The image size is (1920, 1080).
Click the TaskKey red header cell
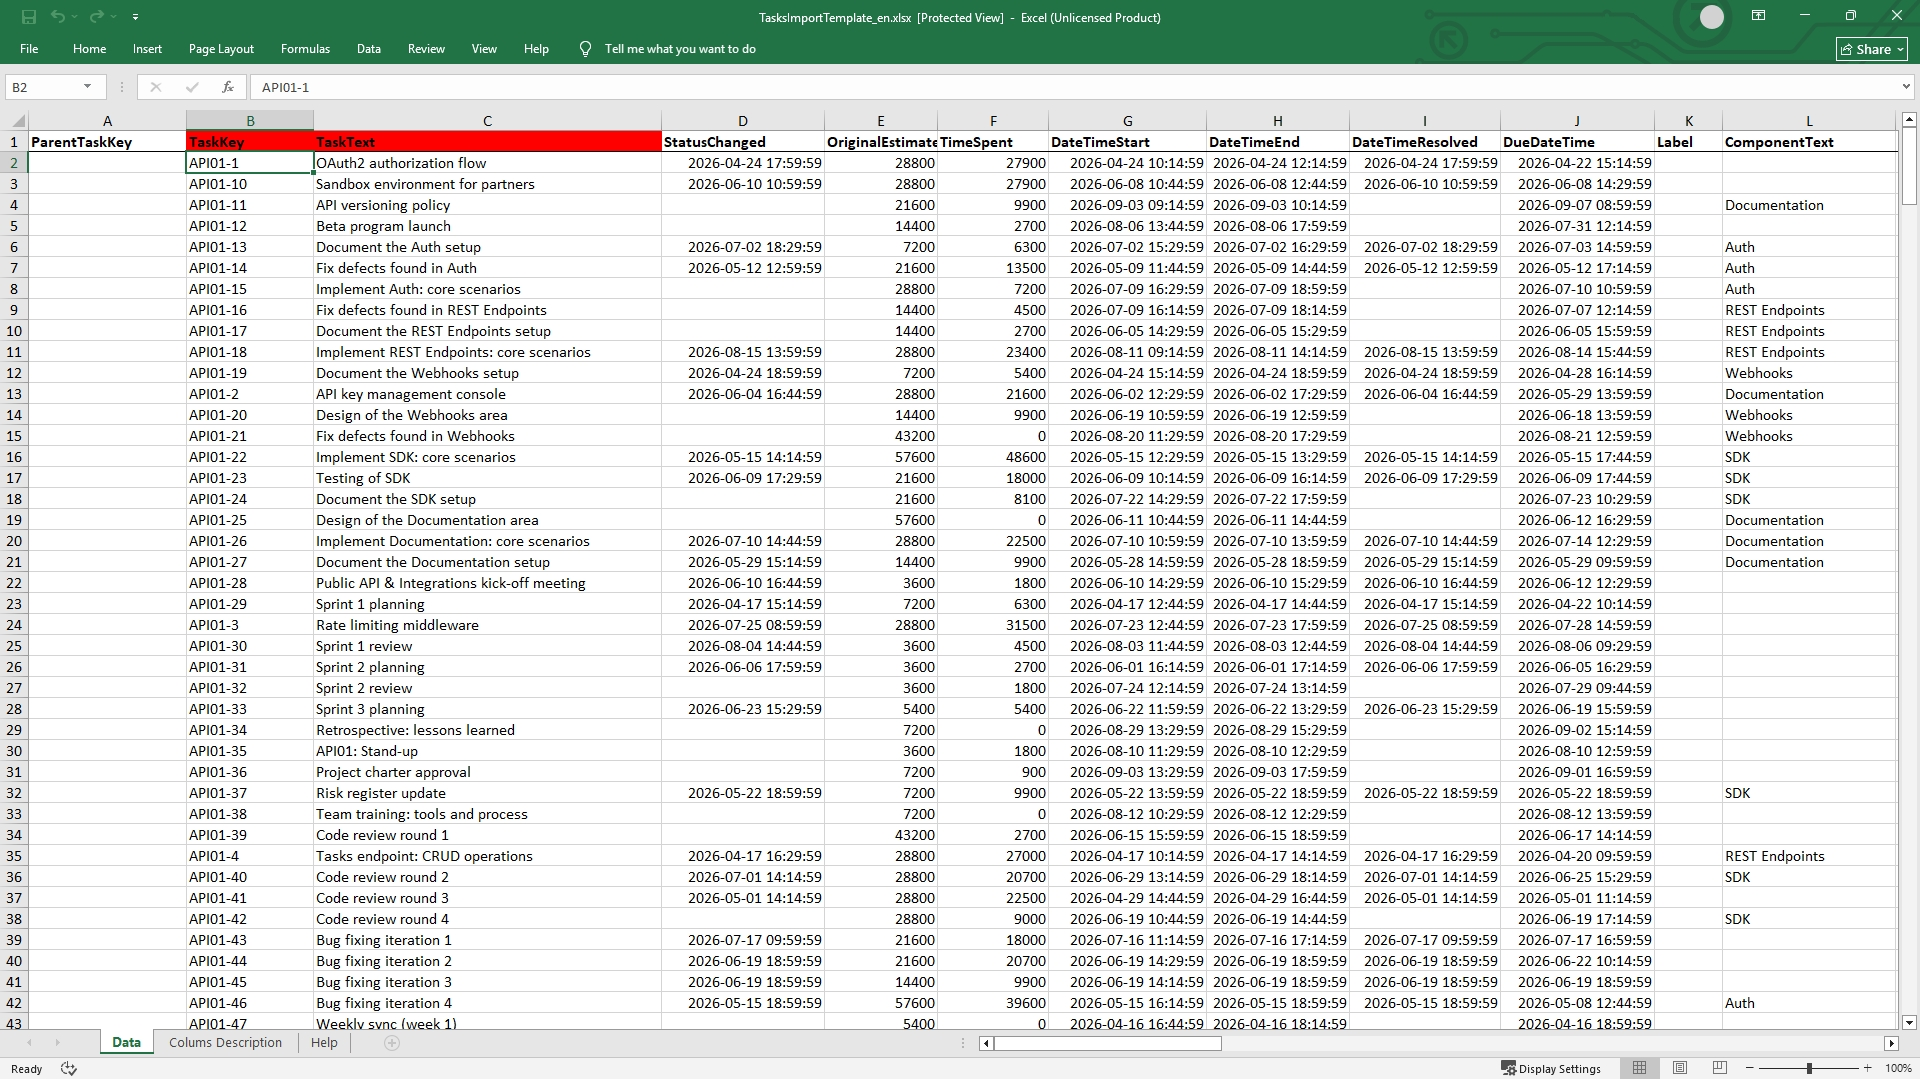point(250,142)
